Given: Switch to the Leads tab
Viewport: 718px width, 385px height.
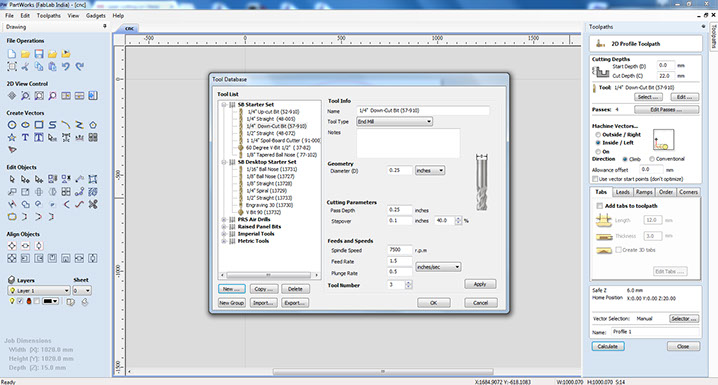Looking at the screenshot, I should (x=623, y=192).
